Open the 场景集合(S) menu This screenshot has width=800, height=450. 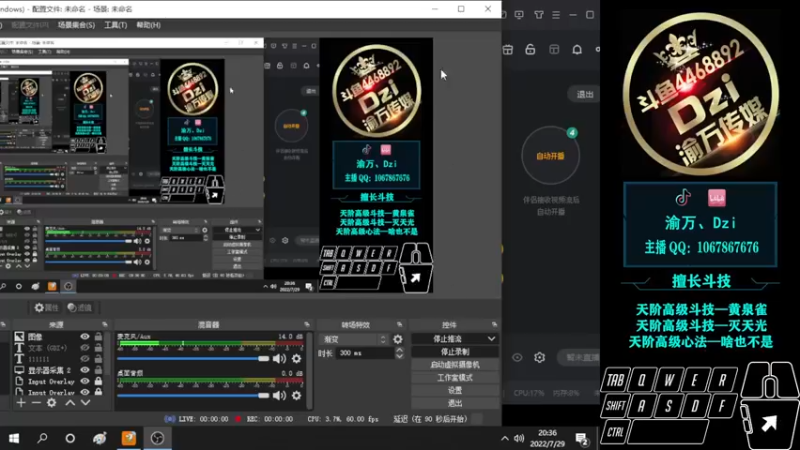76,24
